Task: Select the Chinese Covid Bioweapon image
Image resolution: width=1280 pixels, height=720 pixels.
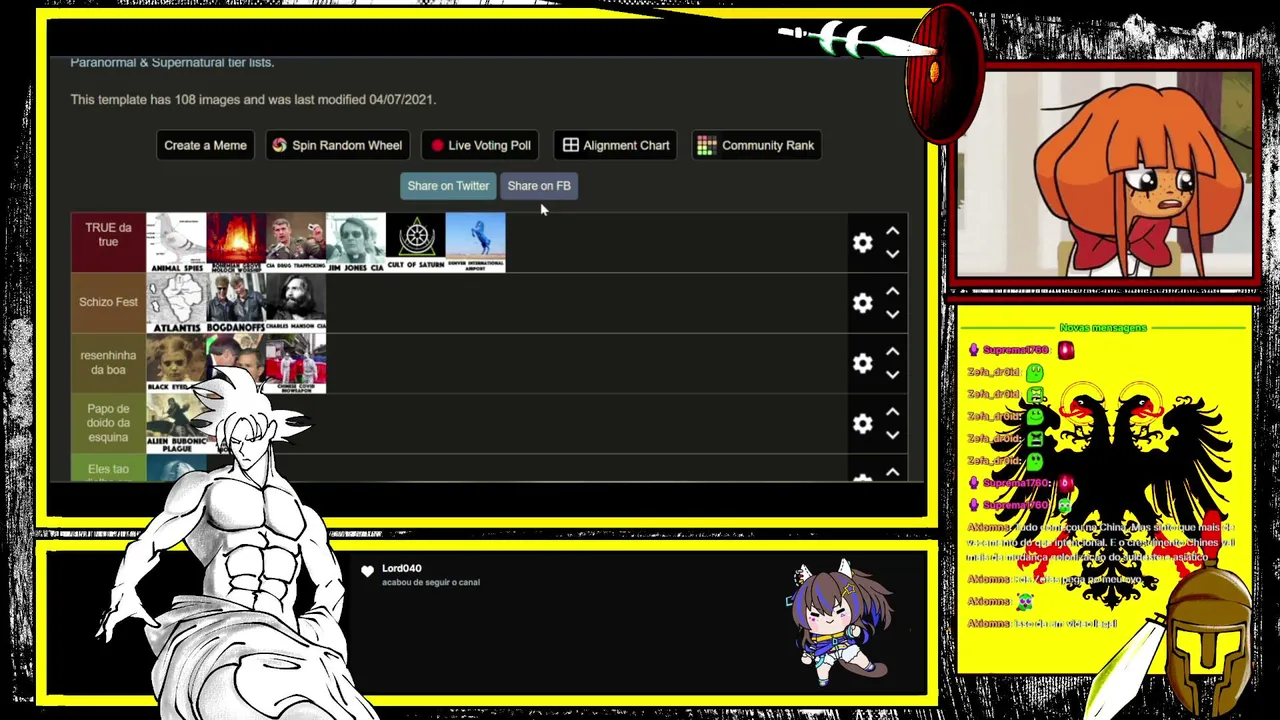Action: (297, 362)
